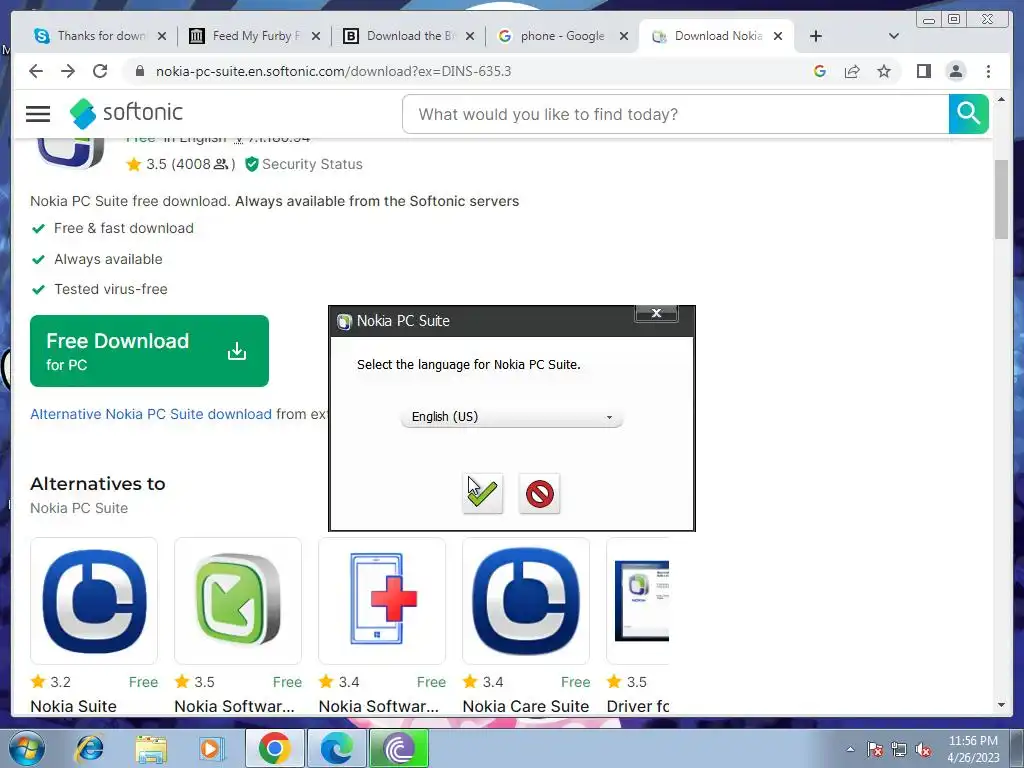
Task: Open the phone with red cross thumbnail
Action: 382,601
